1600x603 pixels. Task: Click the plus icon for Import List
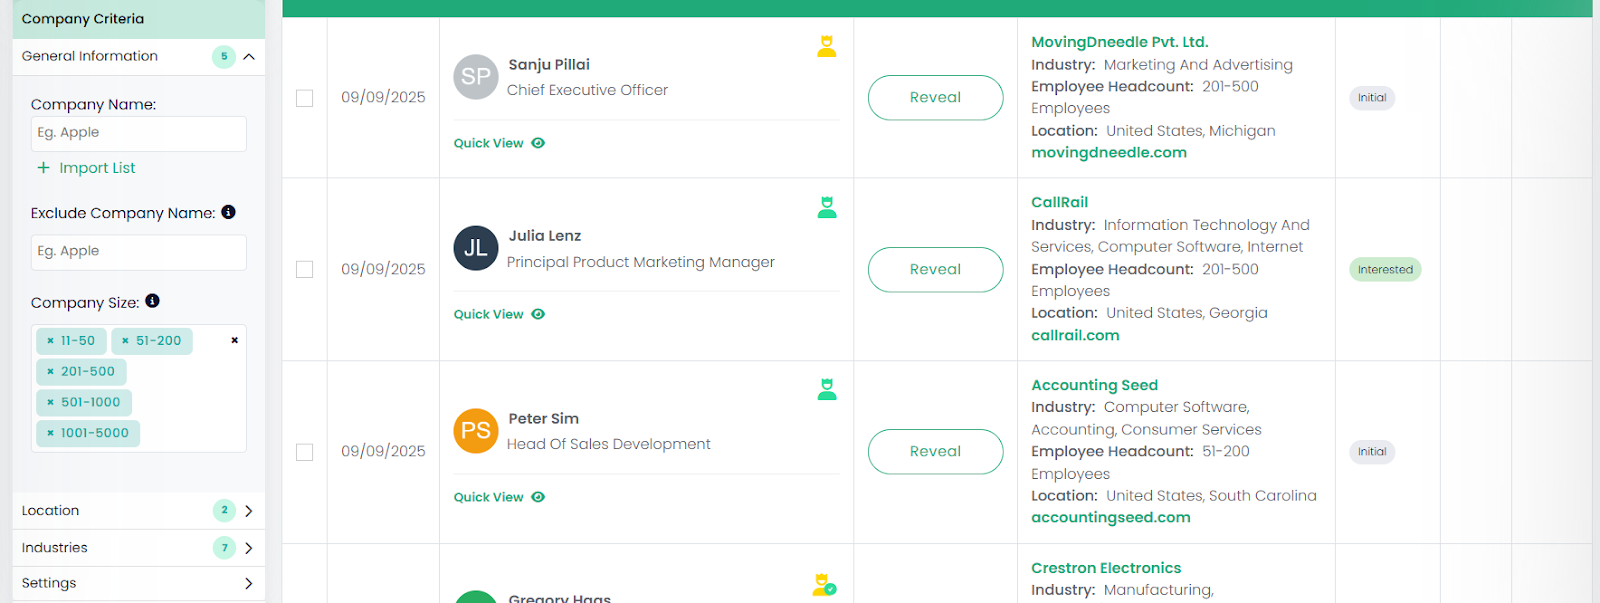[x=43, y=168]
